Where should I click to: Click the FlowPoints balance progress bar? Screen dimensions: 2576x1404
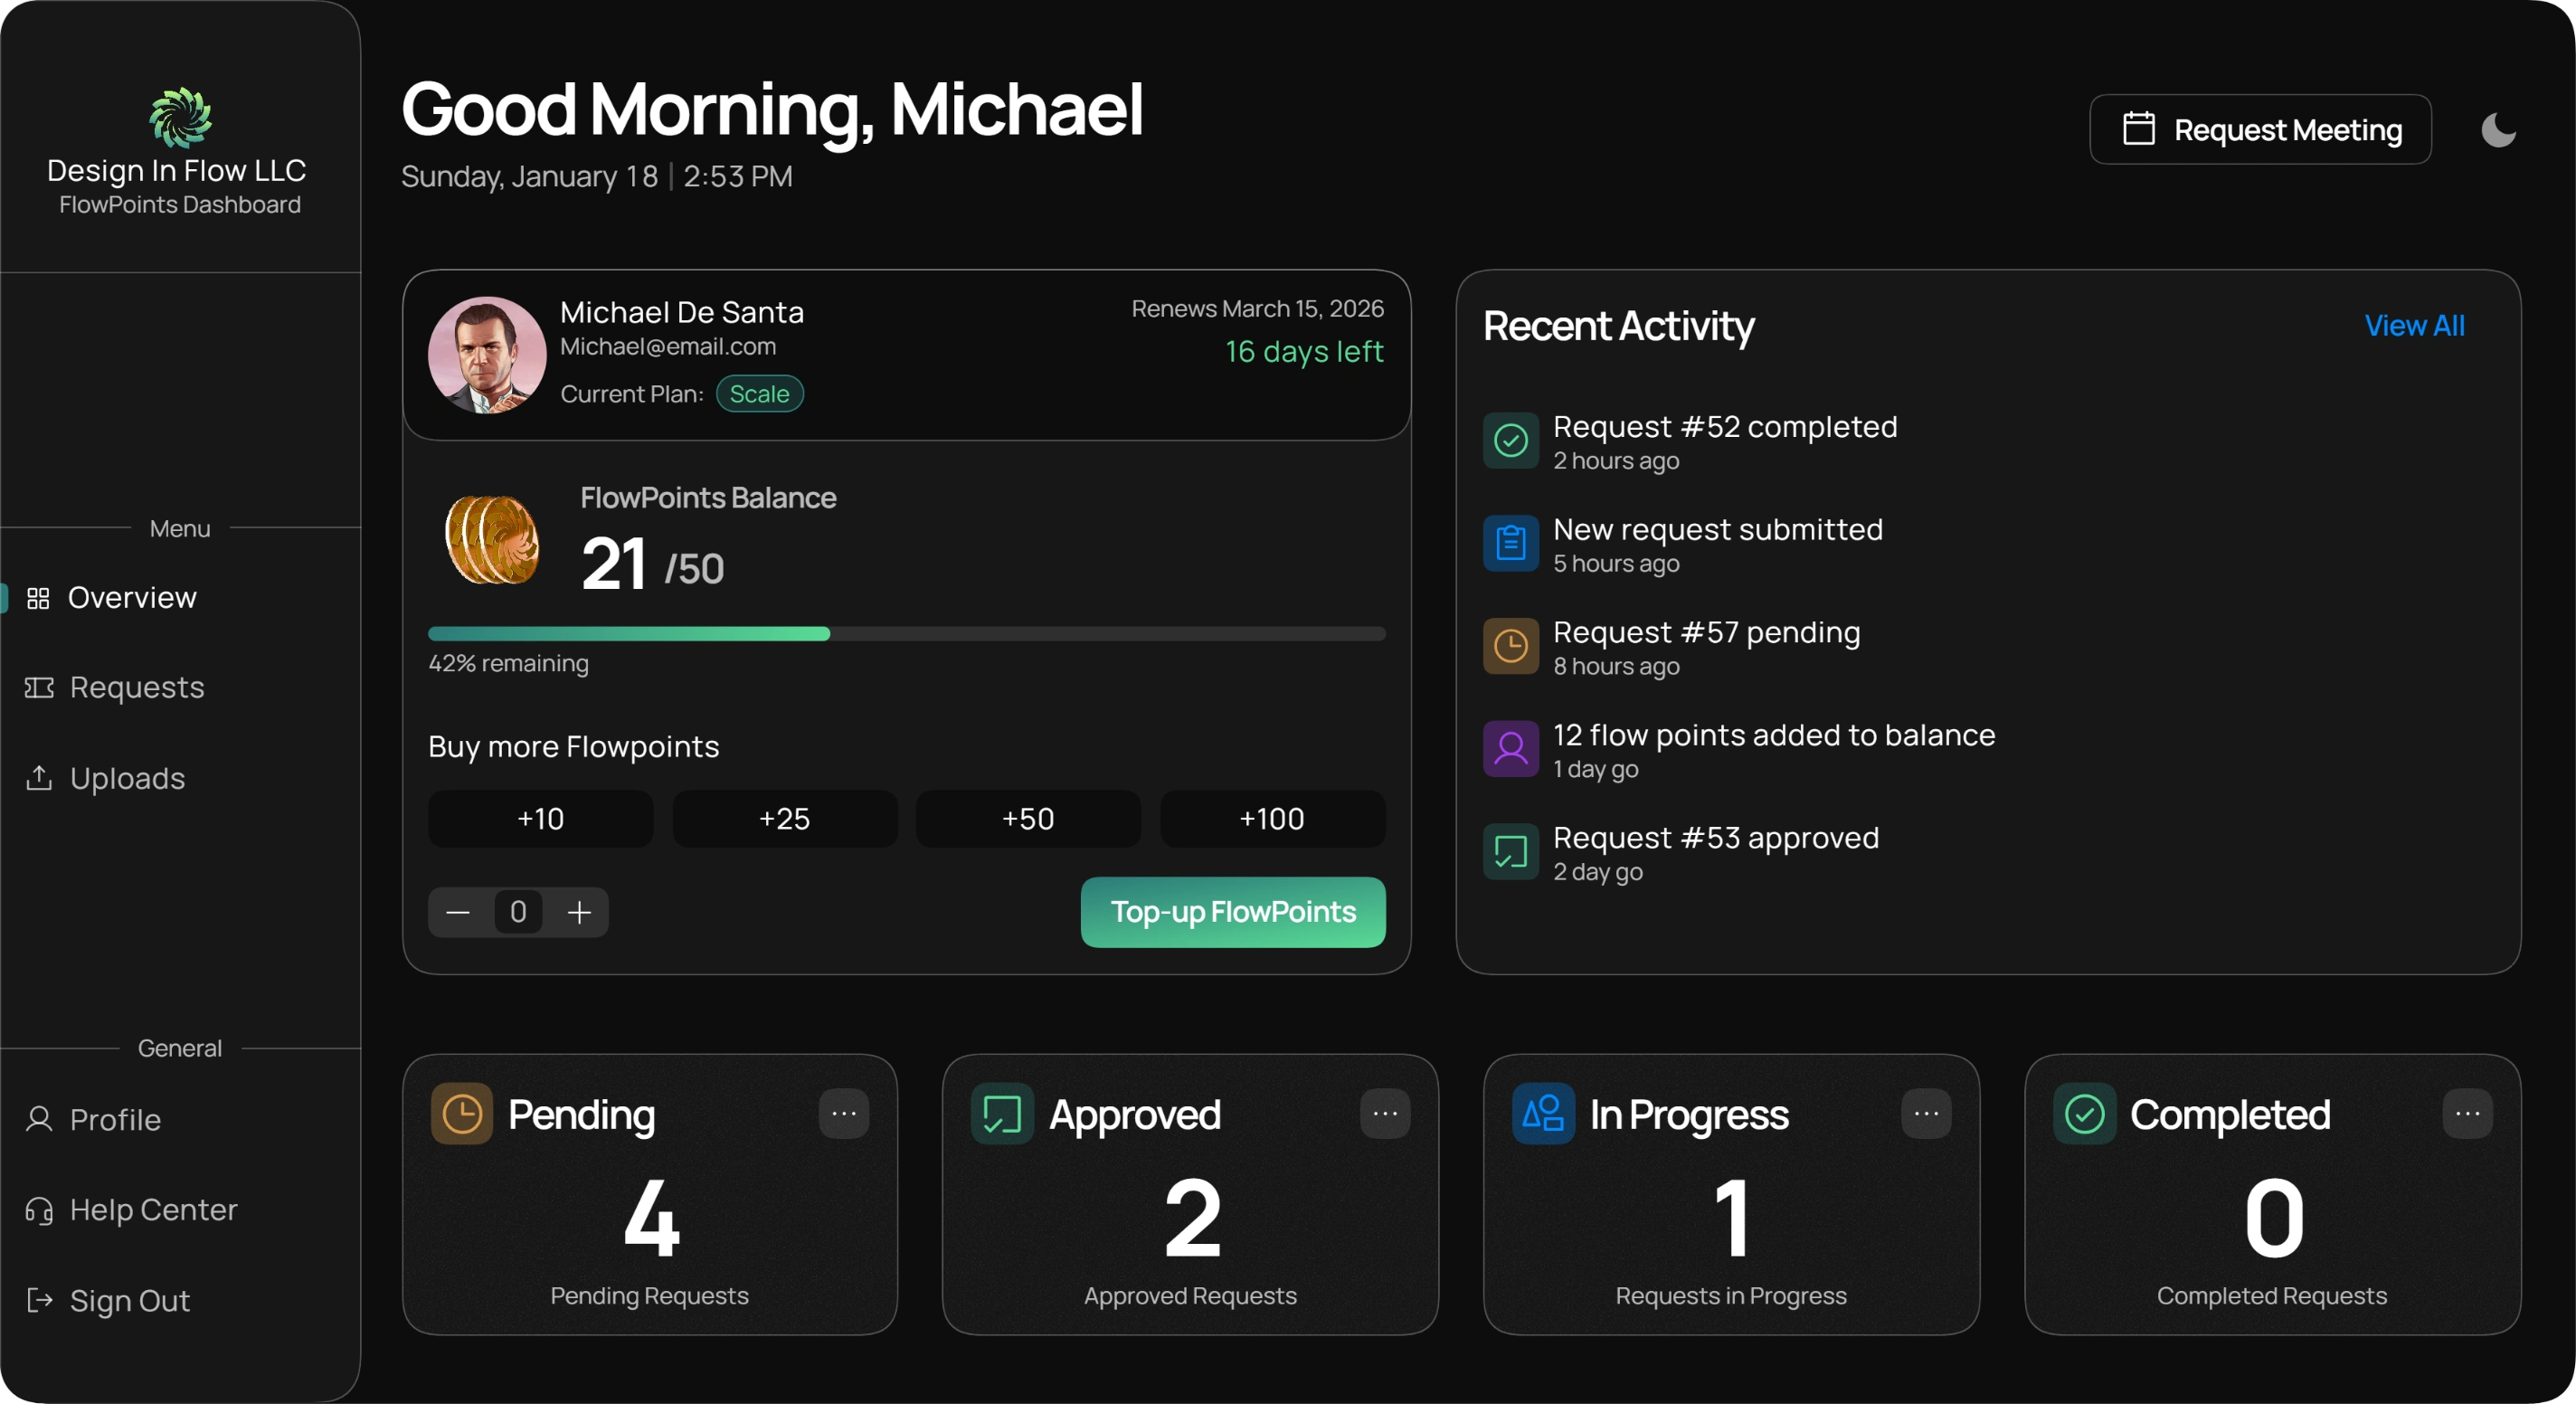click(906, 634)
